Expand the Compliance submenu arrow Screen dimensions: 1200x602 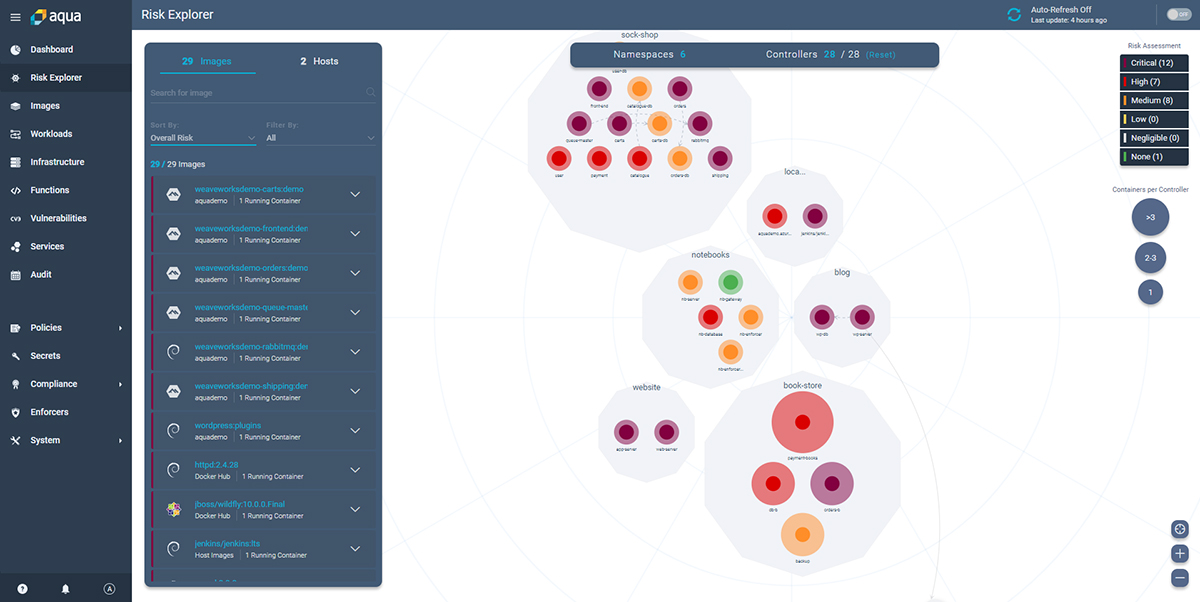tap(120, 384)
